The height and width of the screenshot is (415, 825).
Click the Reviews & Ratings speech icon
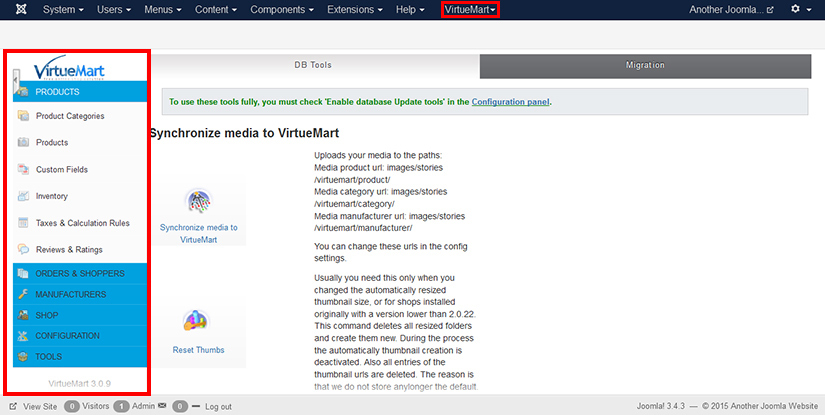click(x=23, y=249)
